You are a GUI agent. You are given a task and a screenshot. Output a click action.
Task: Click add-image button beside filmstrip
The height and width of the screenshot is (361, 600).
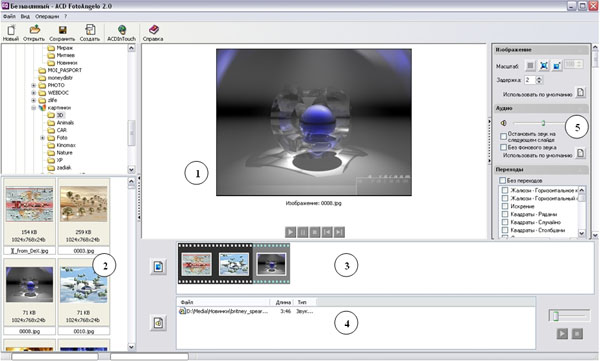tap(158, 266)
